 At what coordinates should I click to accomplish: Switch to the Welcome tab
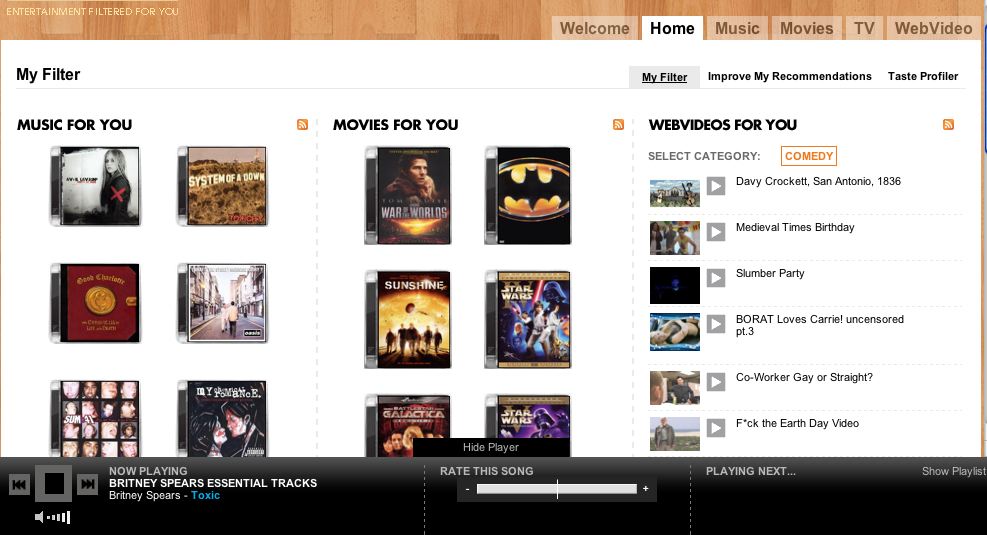pyautogui.click(x=594, y=28)
